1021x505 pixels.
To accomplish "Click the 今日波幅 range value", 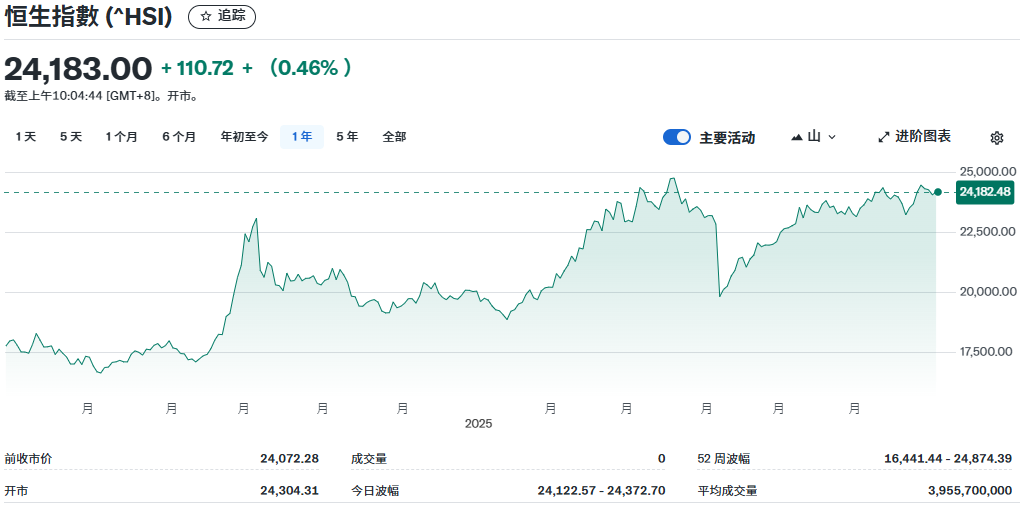I will 602,491.
